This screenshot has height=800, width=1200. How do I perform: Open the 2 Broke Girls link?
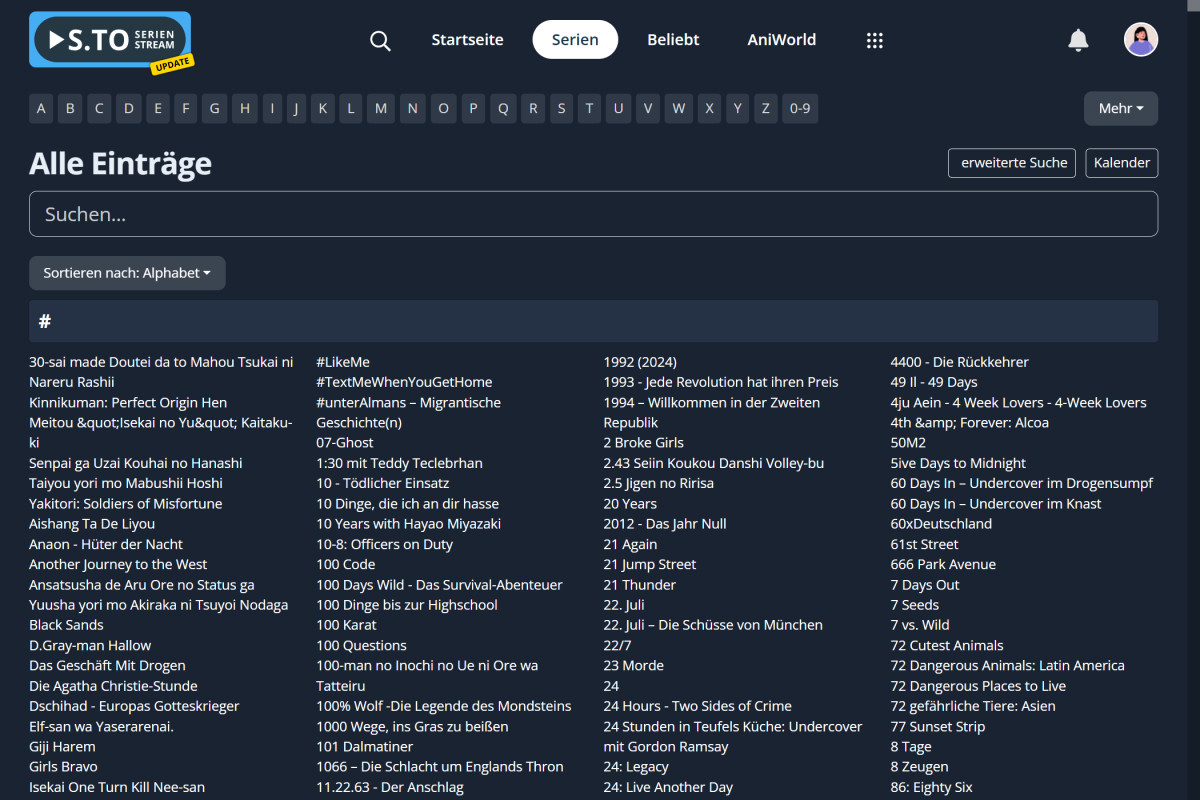pos(643,442)
